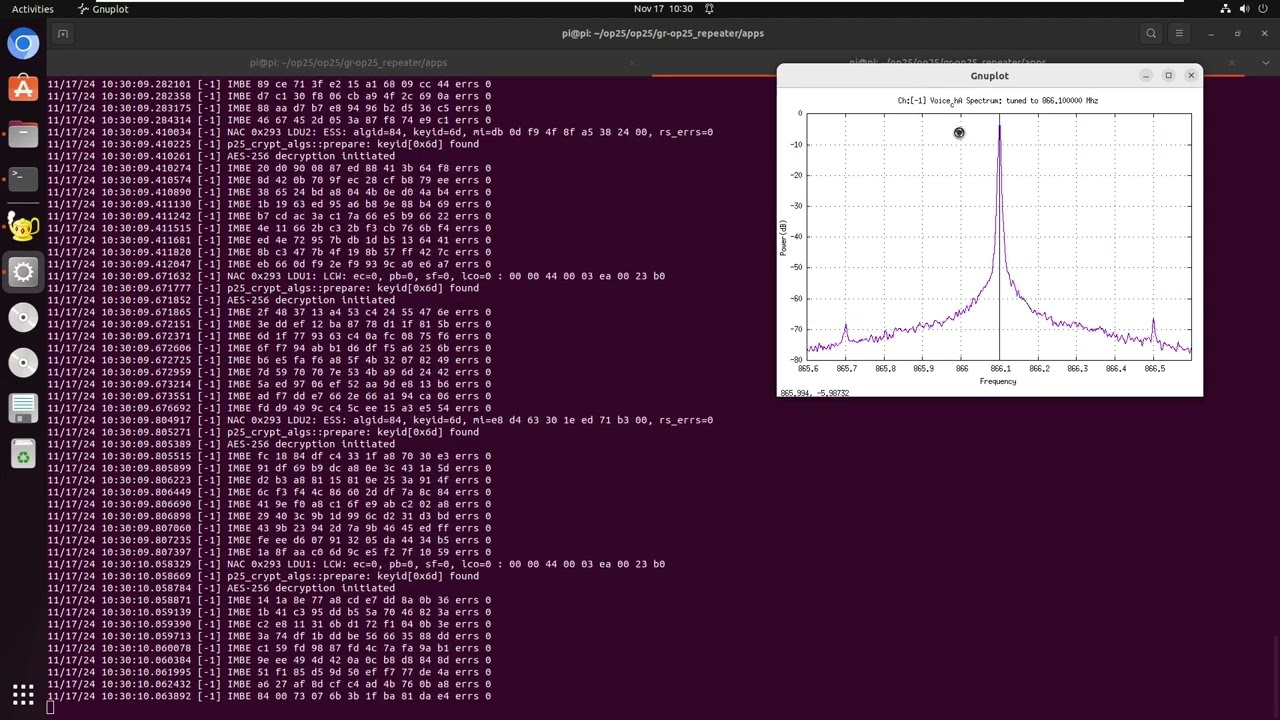
Task: Click the Gnuplot coordinates status readout
Action: (814, 393)
